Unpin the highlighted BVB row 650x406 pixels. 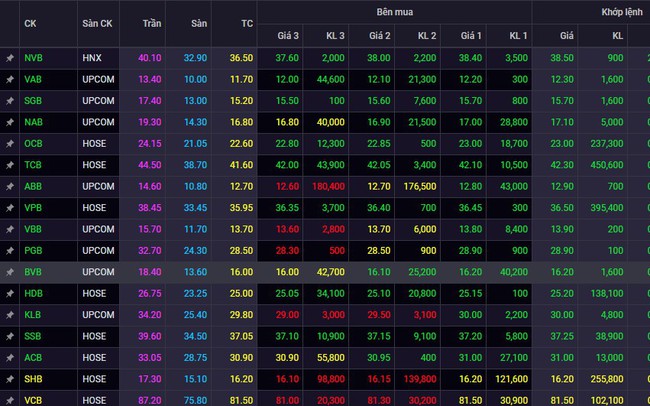(10, 272)
